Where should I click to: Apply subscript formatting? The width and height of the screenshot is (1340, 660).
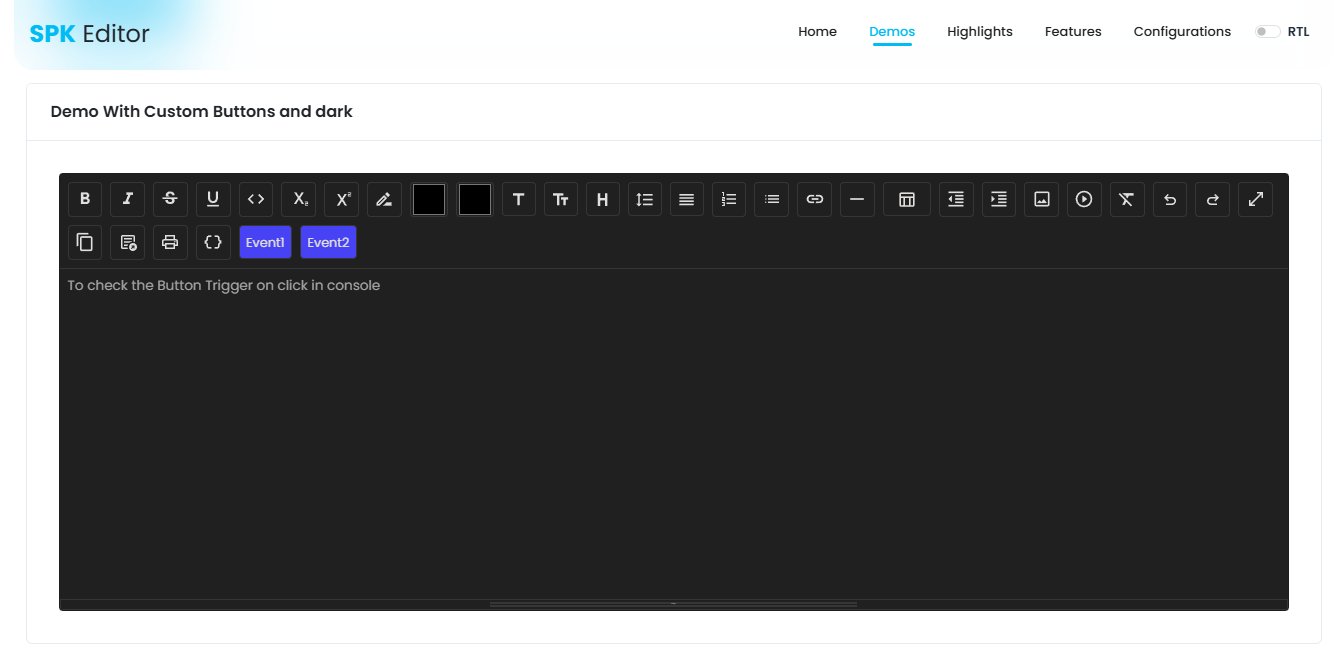click(x=298, y=199)
